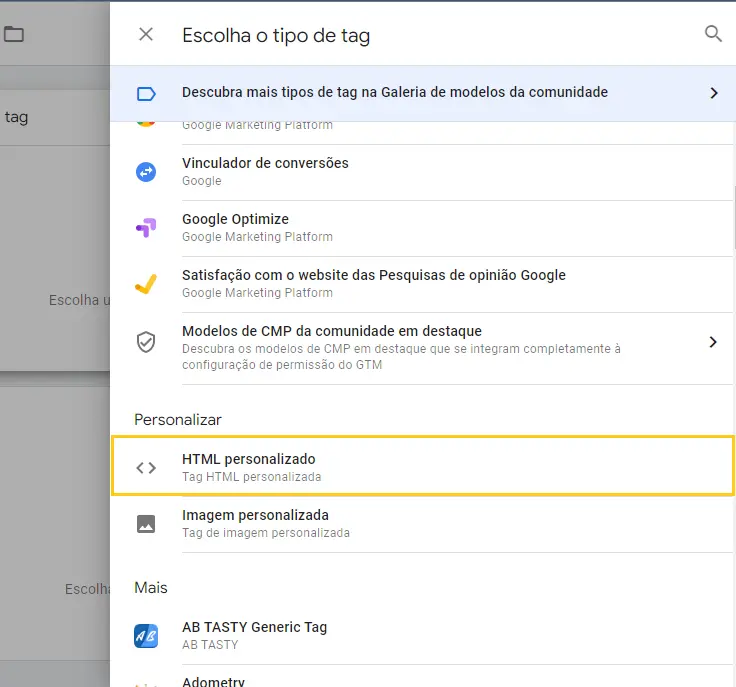Click the Vinculador de conversões icon
The height and width of the screenshot is (687, 736).
146,172
